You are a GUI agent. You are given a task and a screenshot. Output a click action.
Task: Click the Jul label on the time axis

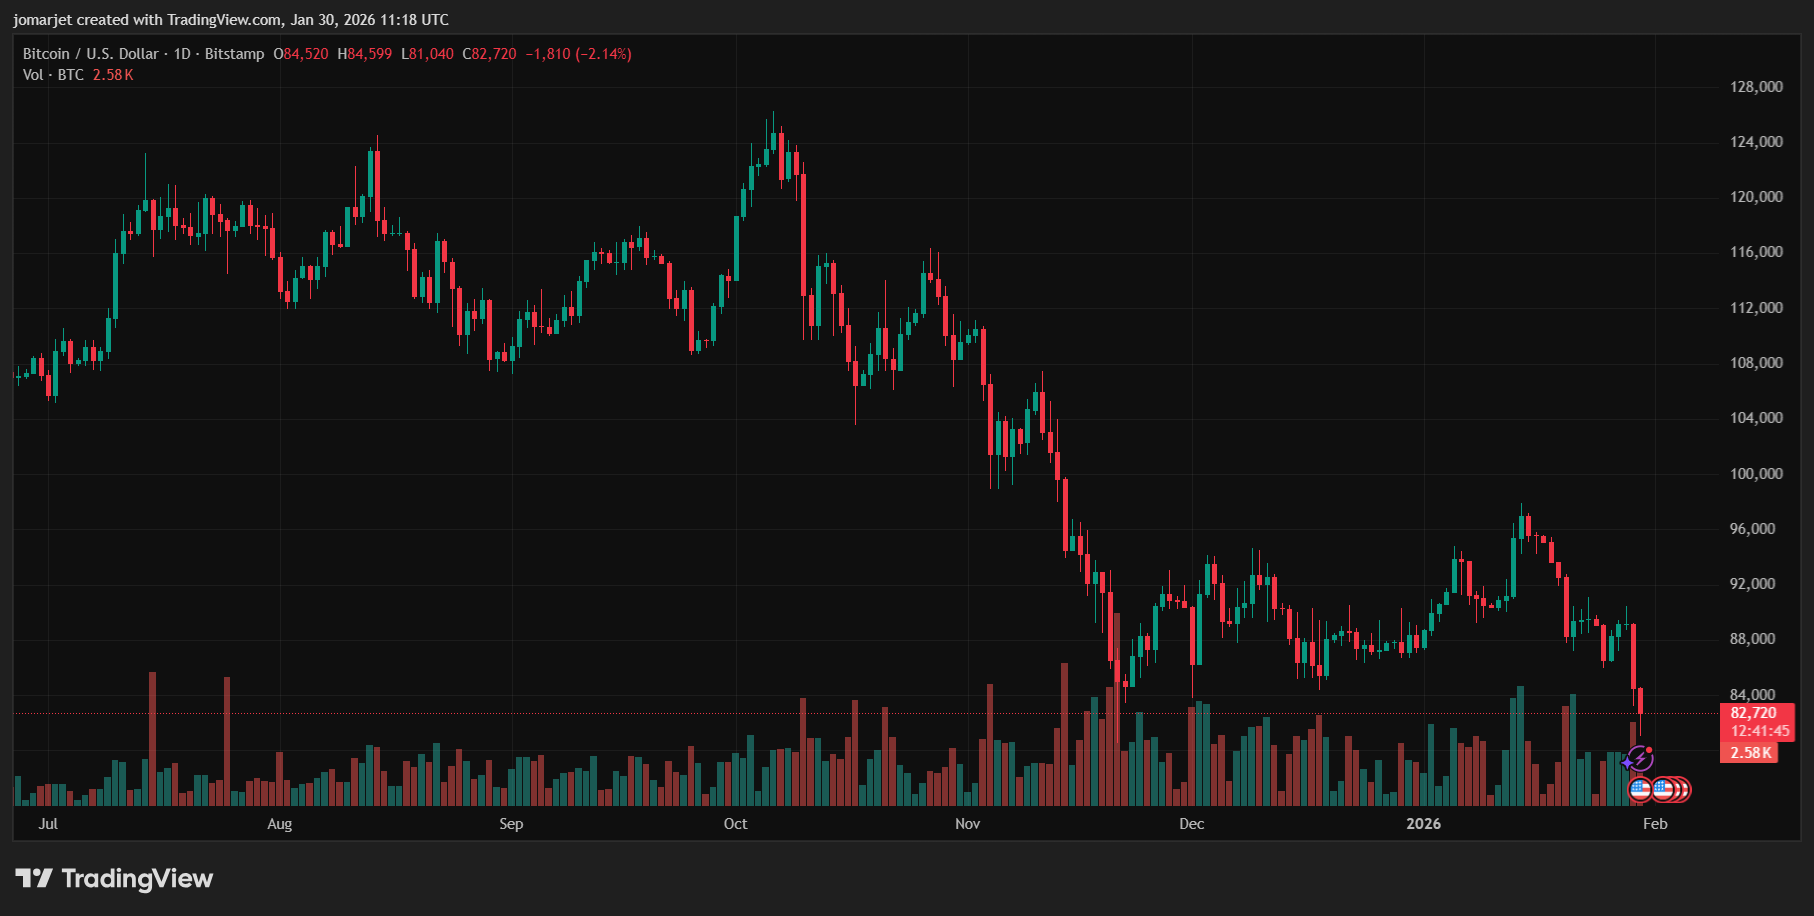[48, 824]
